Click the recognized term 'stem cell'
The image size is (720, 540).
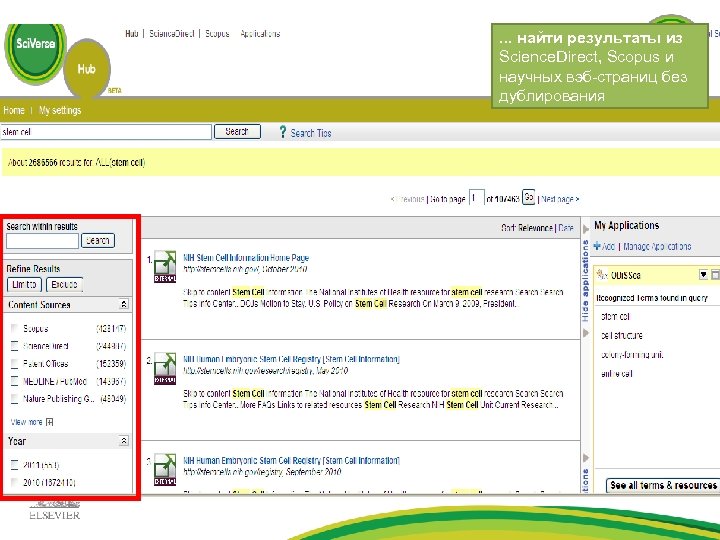coord(615,316)
